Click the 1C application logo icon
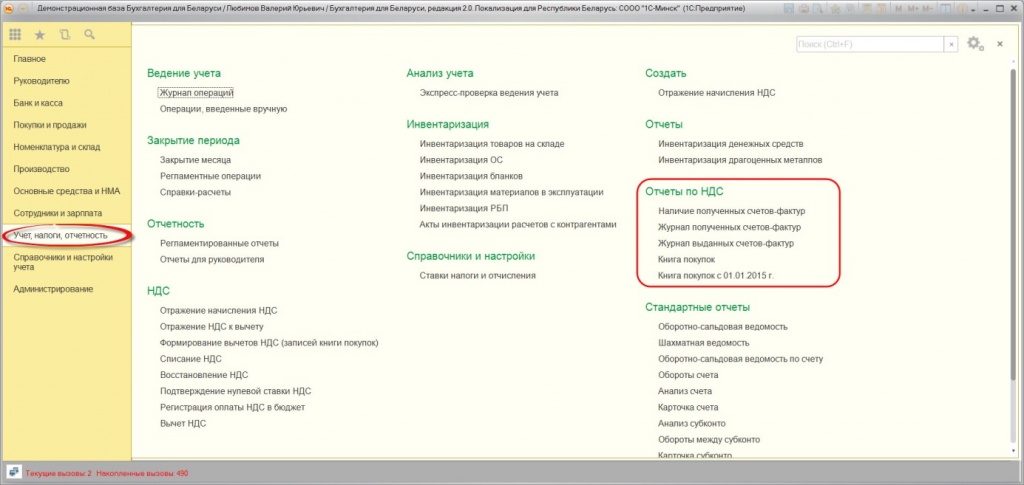1024x485 pixels. [x=9, y=7]
